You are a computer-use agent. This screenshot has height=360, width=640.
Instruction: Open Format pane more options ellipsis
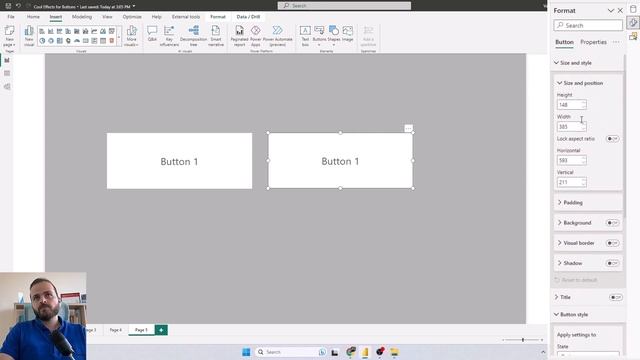click(x=616, y=42)
